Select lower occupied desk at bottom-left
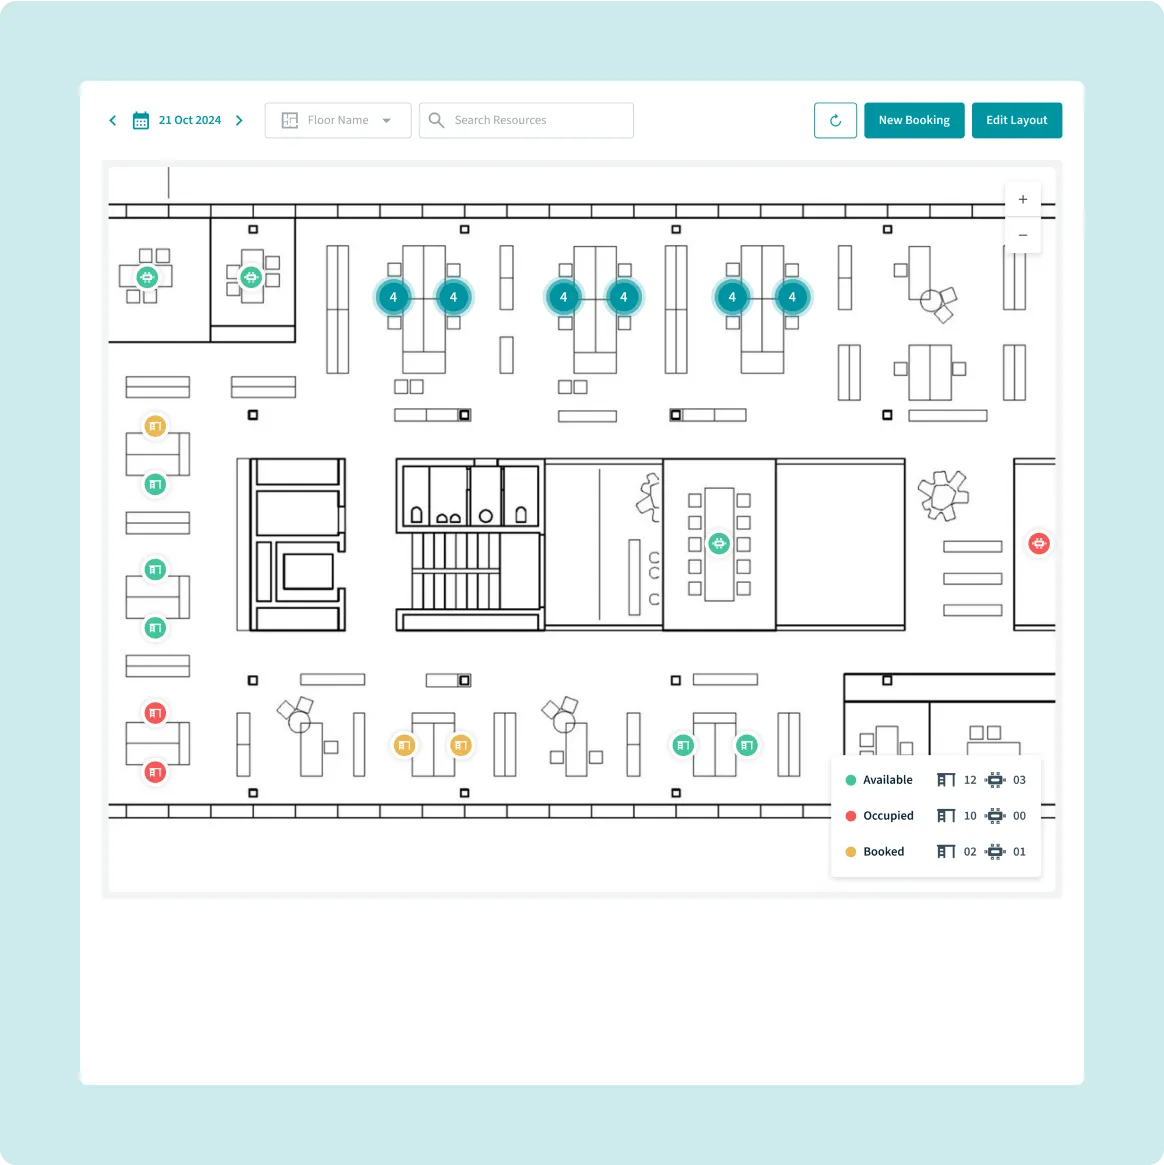The width and height of the screenshot is (1164, 1165). click(x=155, y=773)
